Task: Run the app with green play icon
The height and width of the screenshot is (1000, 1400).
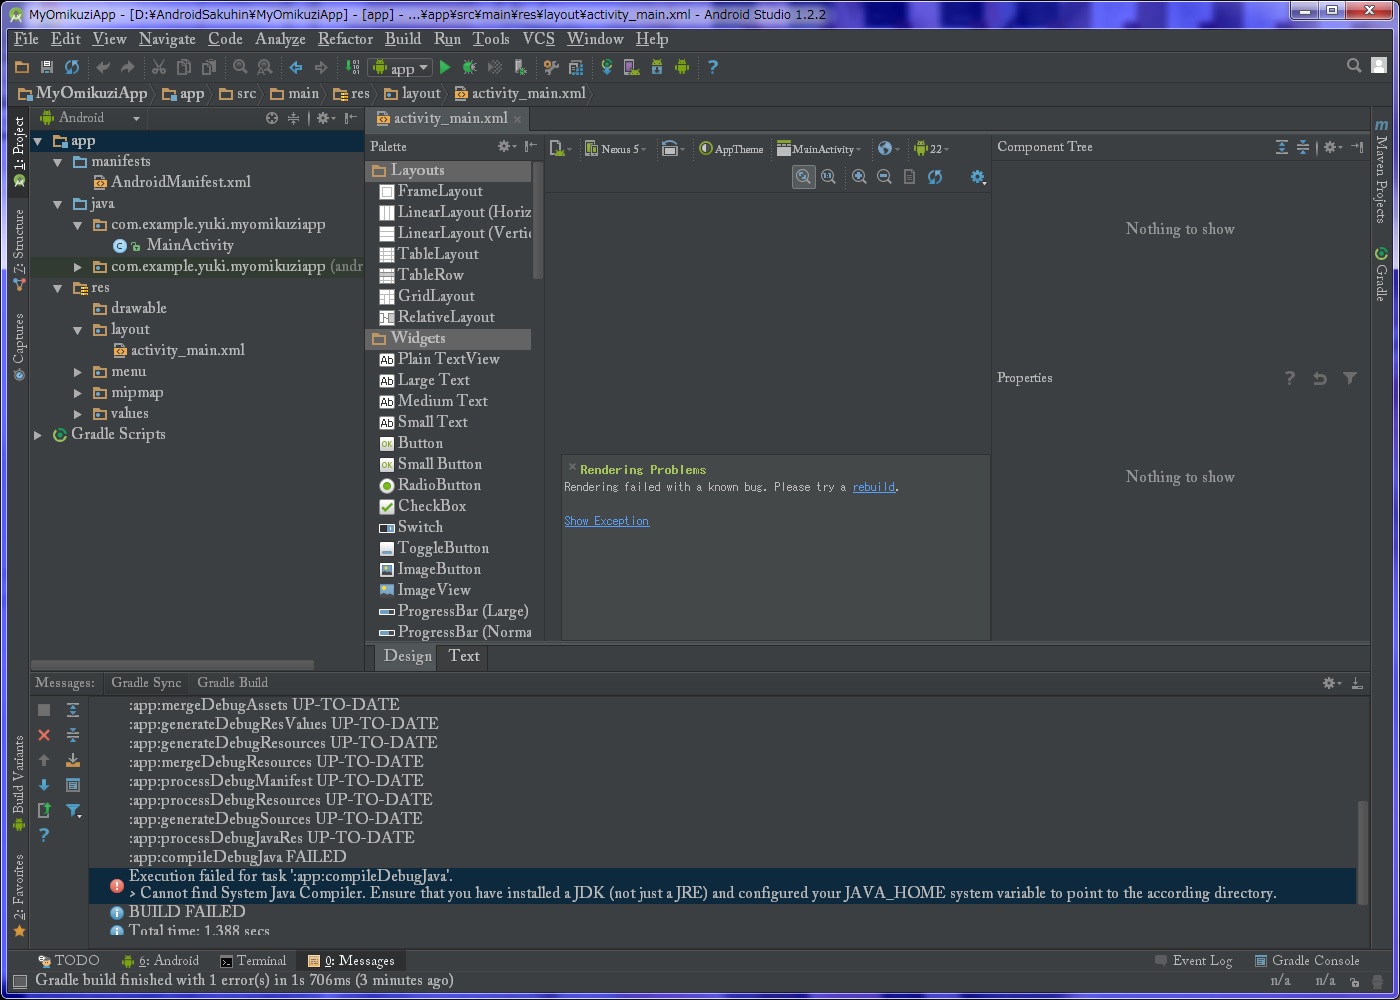Action: pos(445,67)
